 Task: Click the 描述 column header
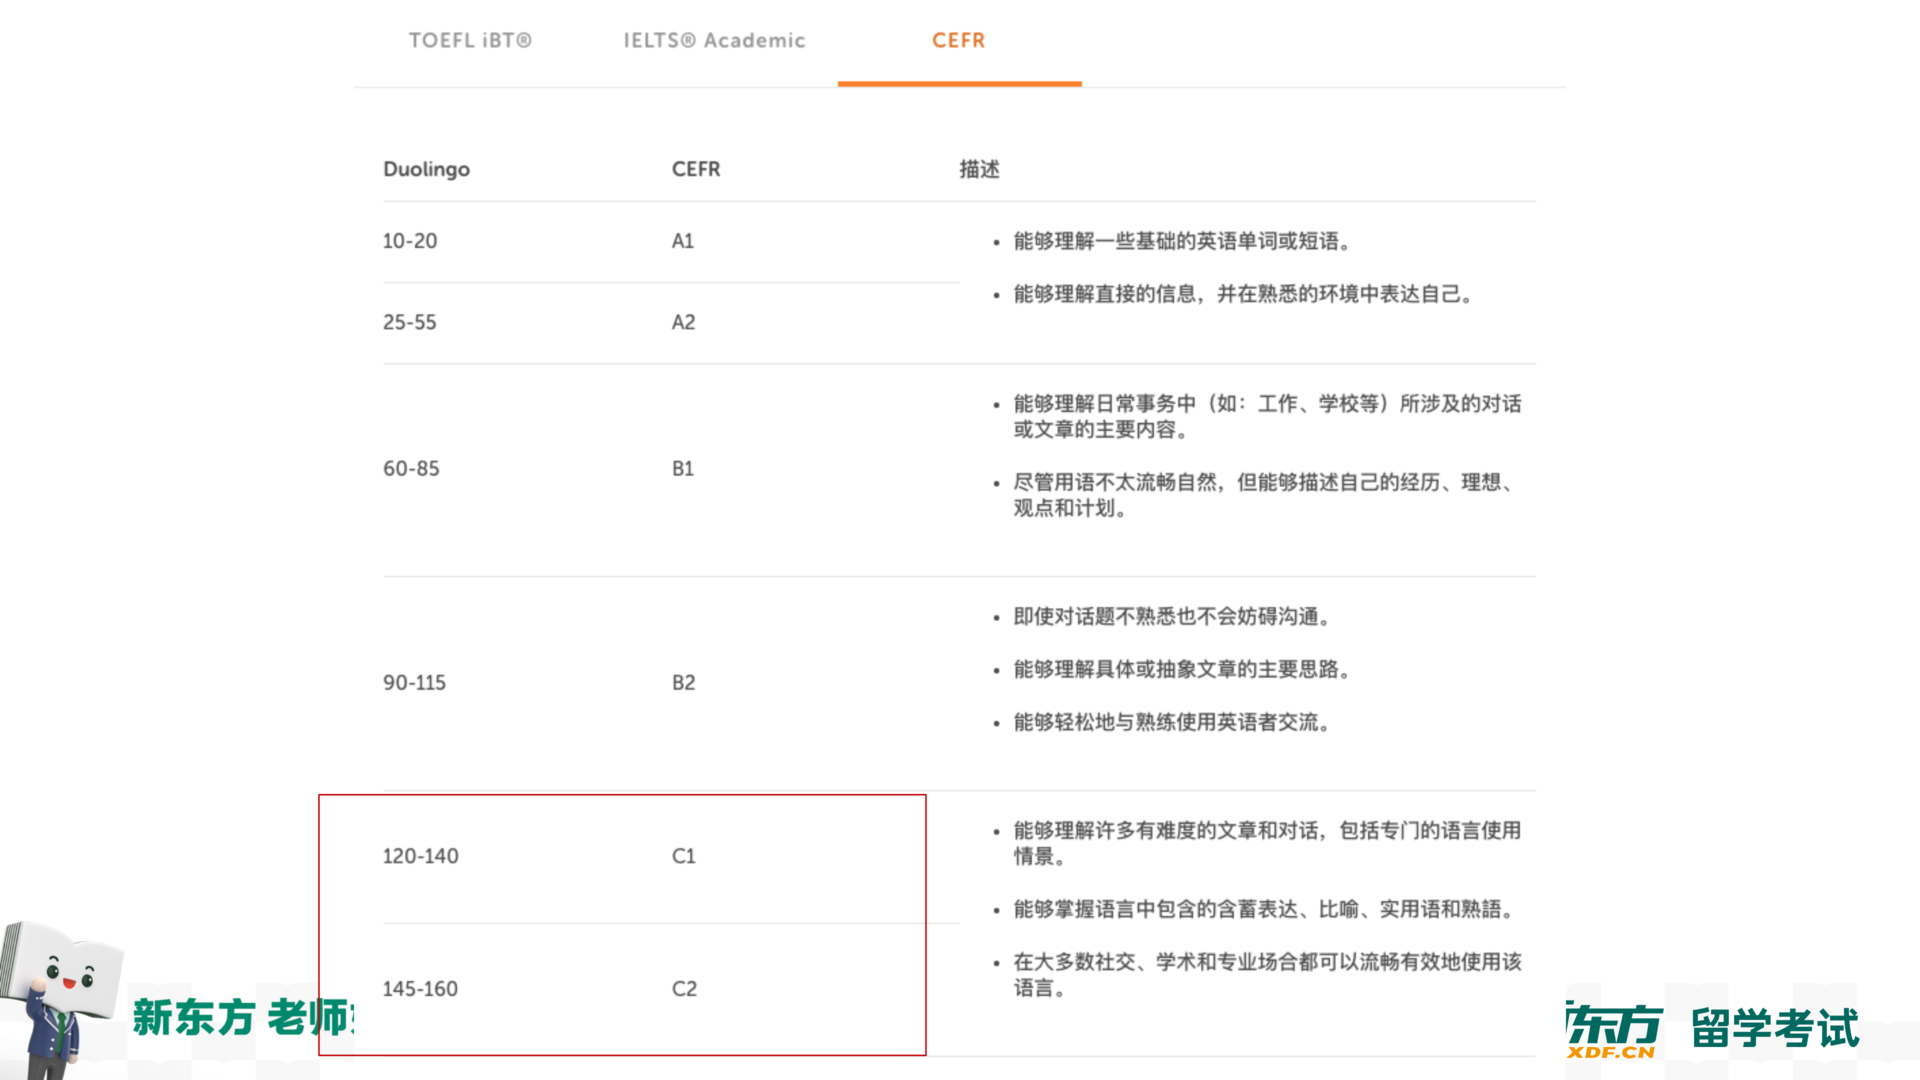point(979,169)
